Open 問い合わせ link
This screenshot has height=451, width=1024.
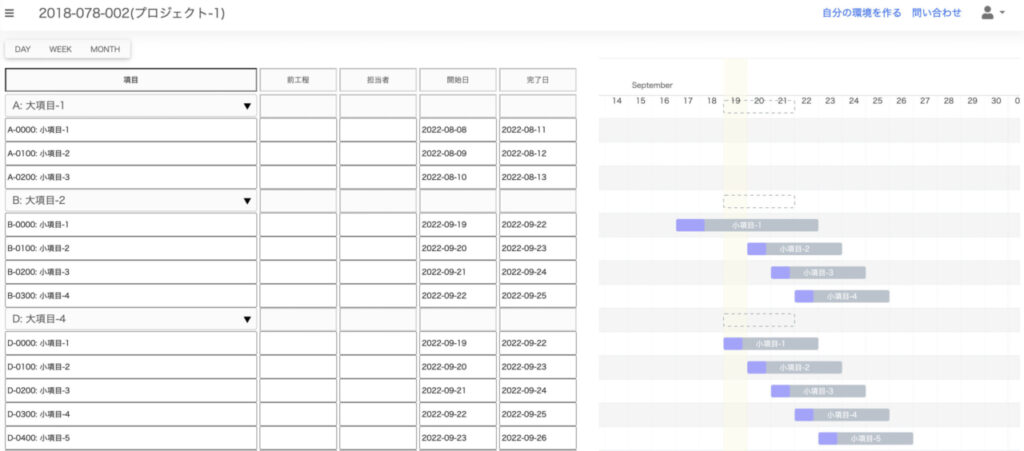tap(936, 12)
